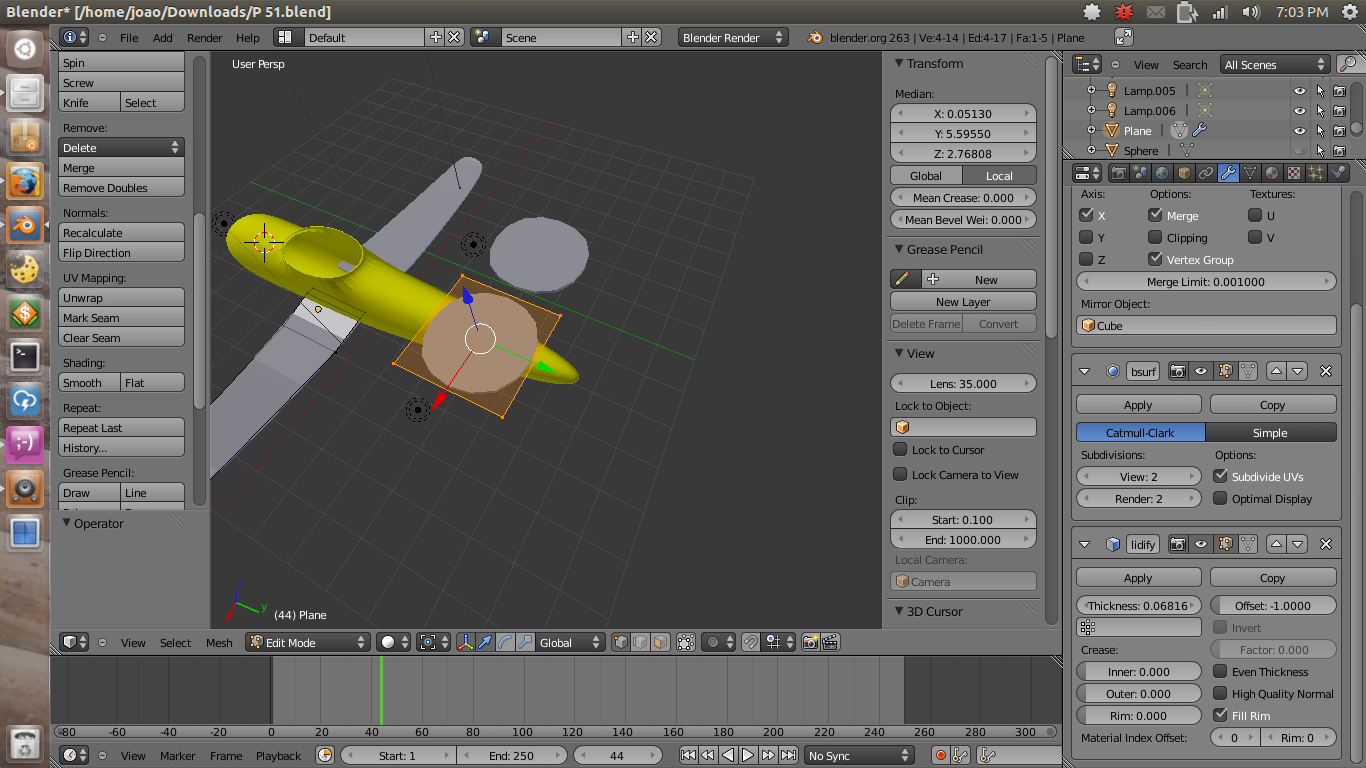1366x768 pixels.
Task: Open the Render properties tab camera icon
Action: 1119,173
